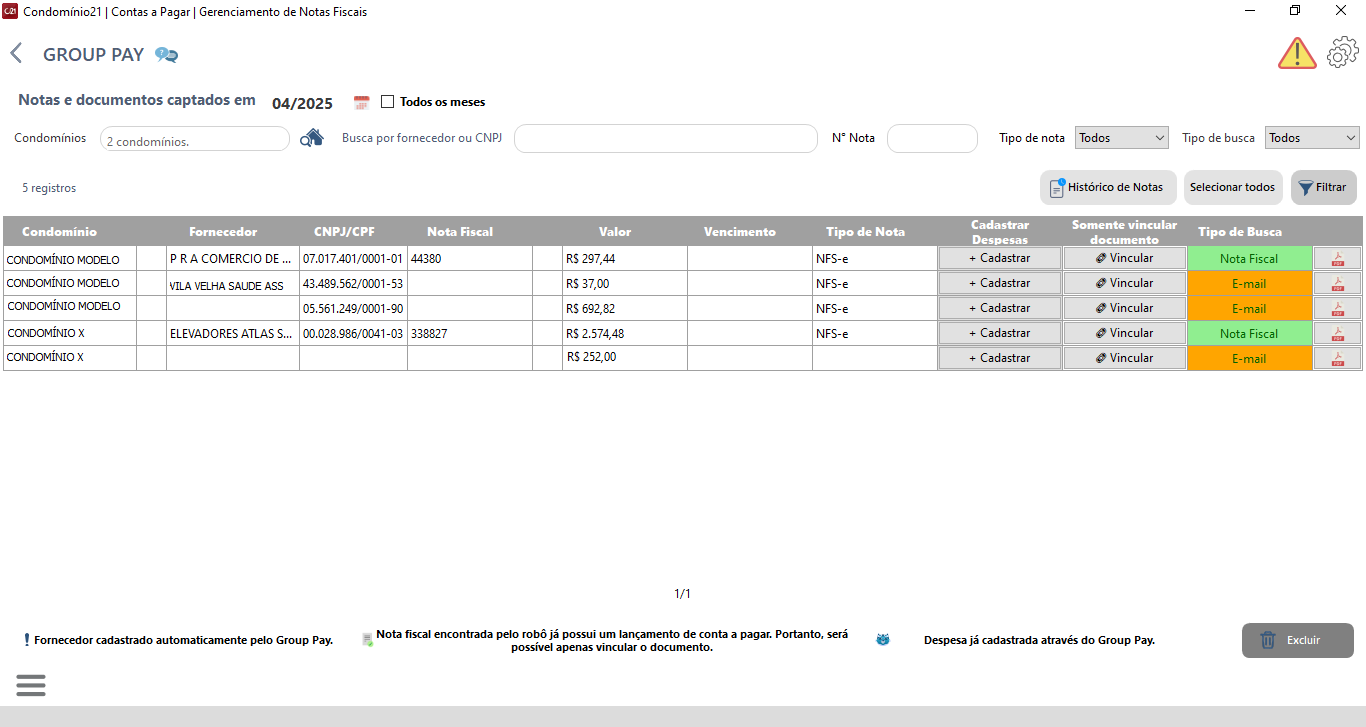
Task: Sort by Vencimento column header
Action: (739, 231)
